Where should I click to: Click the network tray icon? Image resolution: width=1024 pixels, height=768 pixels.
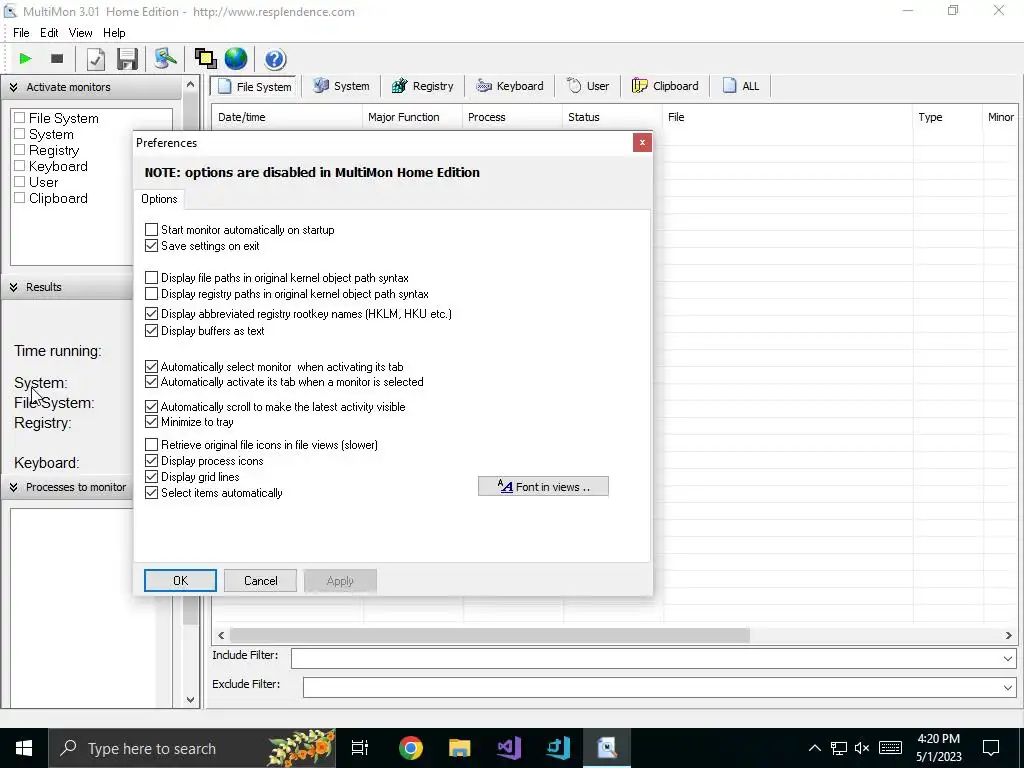pyautogui.click(x=839, y=748)
